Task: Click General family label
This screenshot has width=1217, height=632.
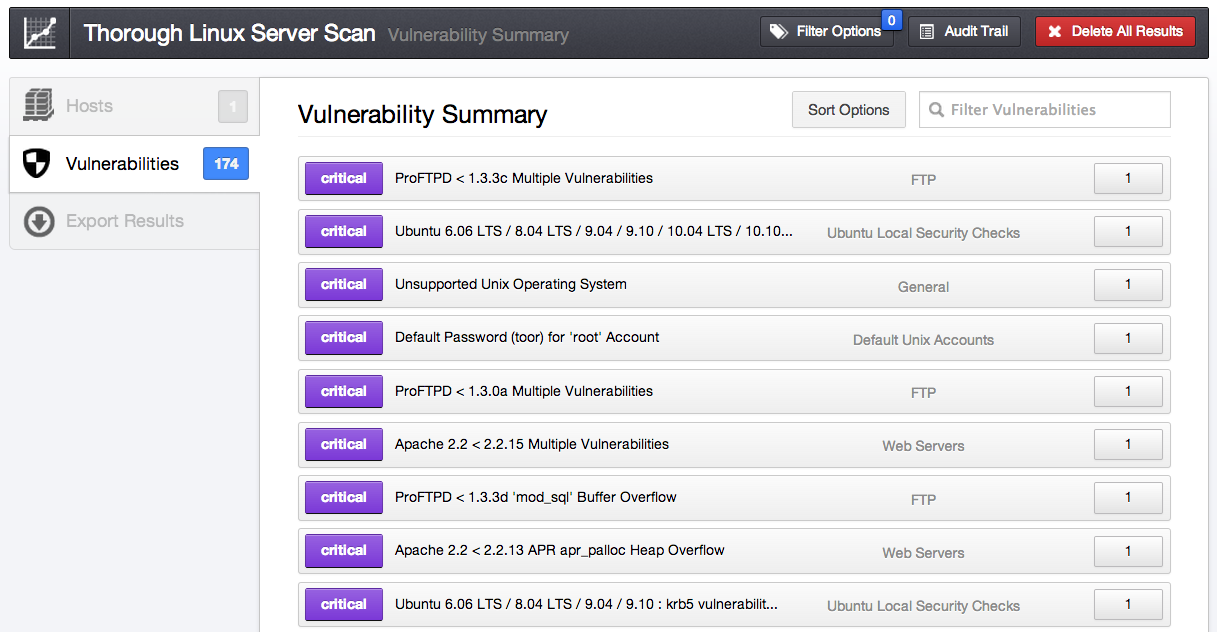Action: coord(923,287)
